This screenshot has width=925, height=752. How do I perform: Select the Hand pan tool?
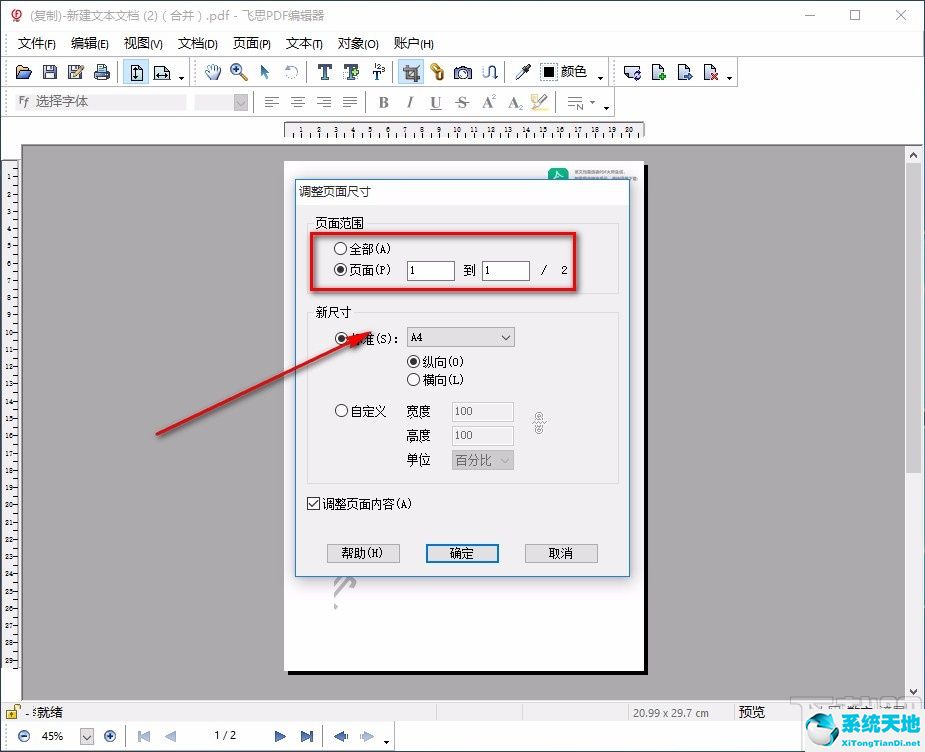(x=212, y=72)
